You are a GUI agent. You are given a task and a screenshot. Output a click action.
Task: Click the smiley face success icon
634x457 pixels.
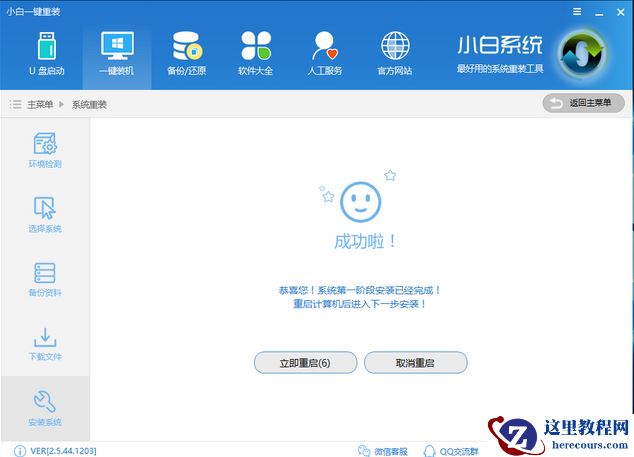coord(360,202)
